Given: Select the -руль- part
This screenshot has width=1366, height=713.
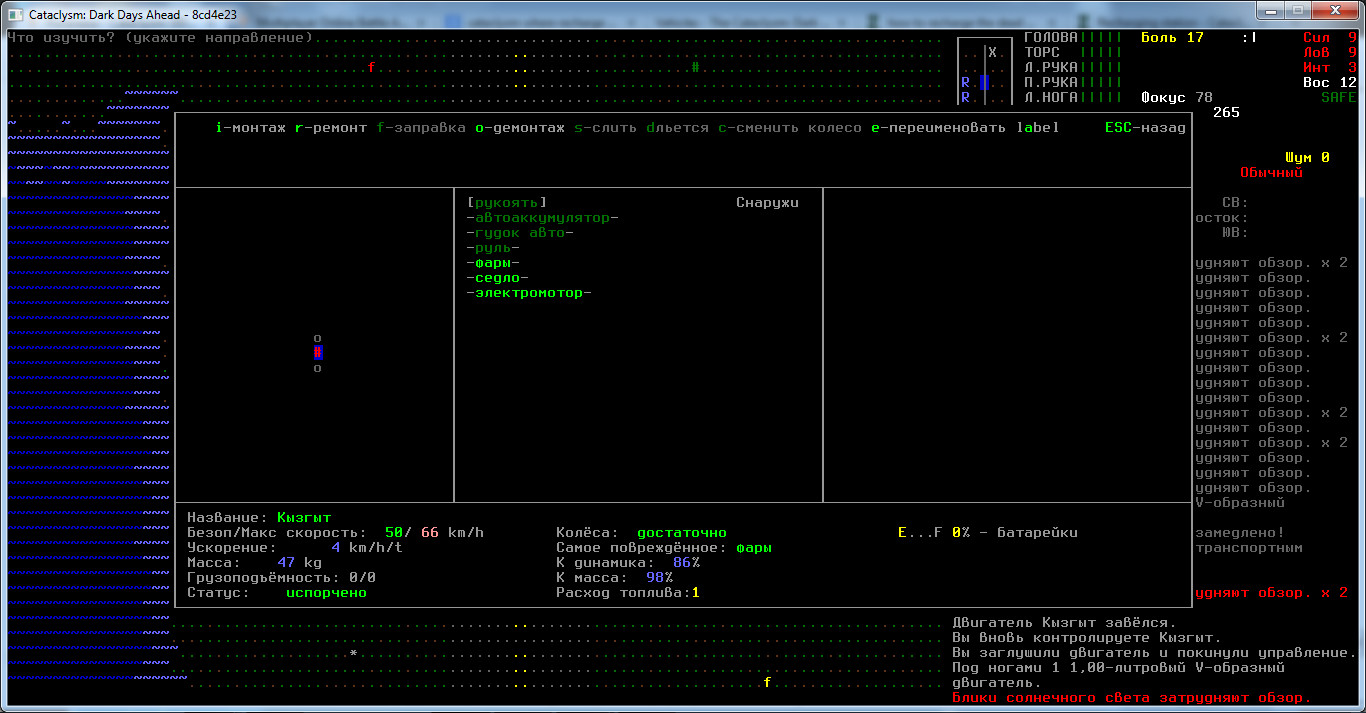Looking at the screenshot, I should (x=493, y=247).
